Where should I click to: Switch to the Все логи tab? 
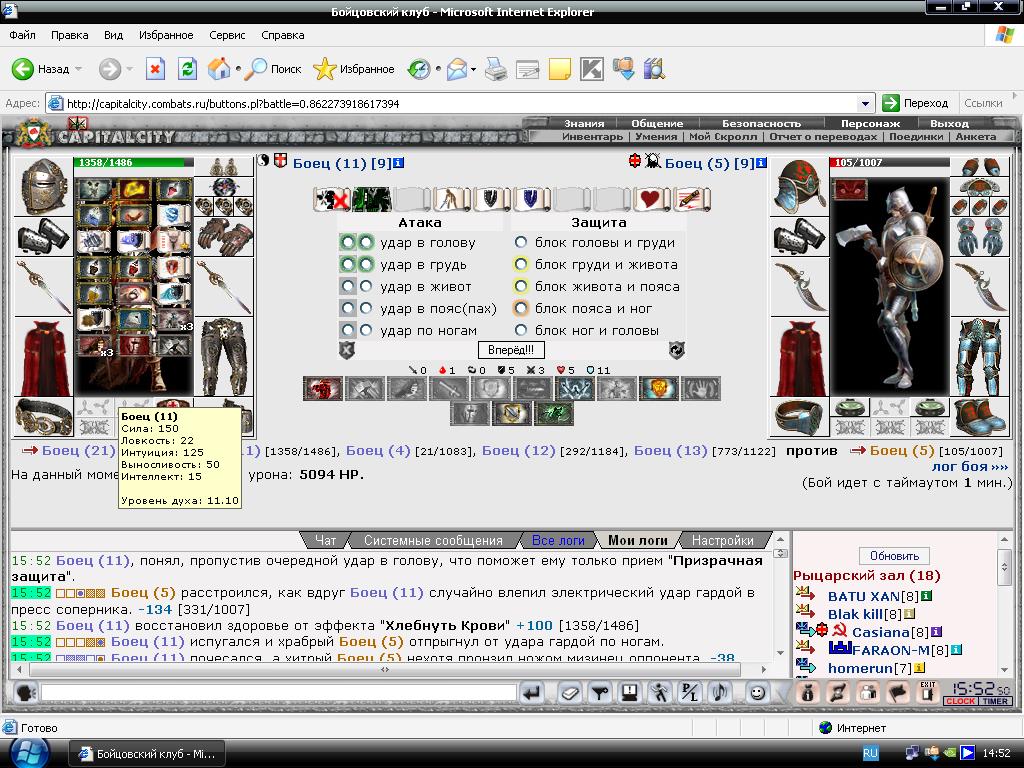(558, 541)
